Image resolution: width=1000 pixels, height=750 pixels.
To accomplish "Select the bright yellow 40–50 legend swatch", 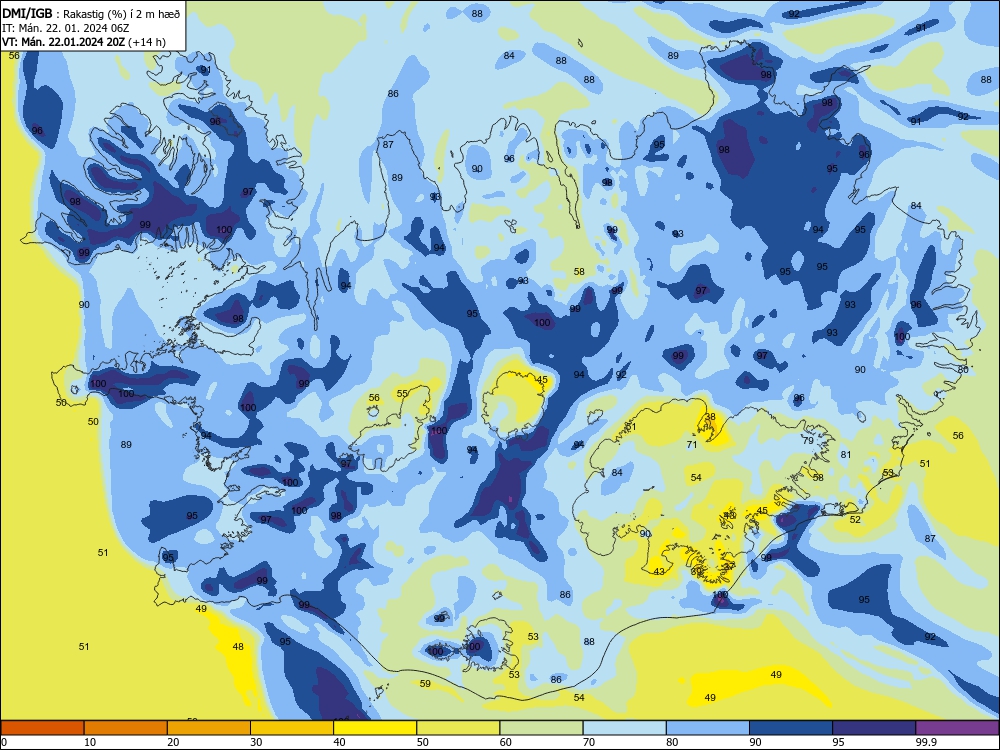I will (375, 728).
